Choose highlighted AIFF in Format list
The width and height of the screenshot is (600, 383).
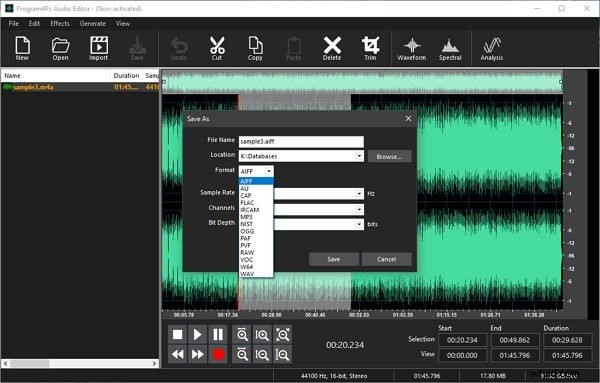[x=256, y=181]
